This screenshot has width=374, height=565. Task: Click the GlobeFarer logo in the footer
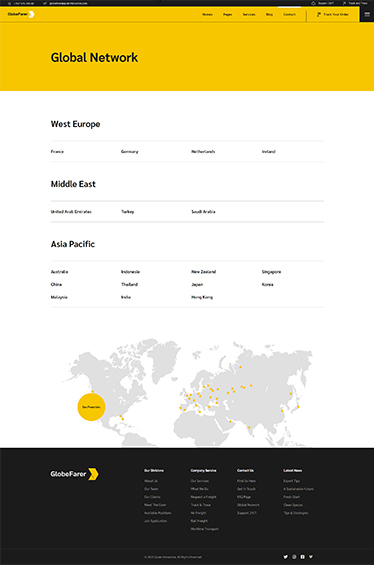[75, 474]
